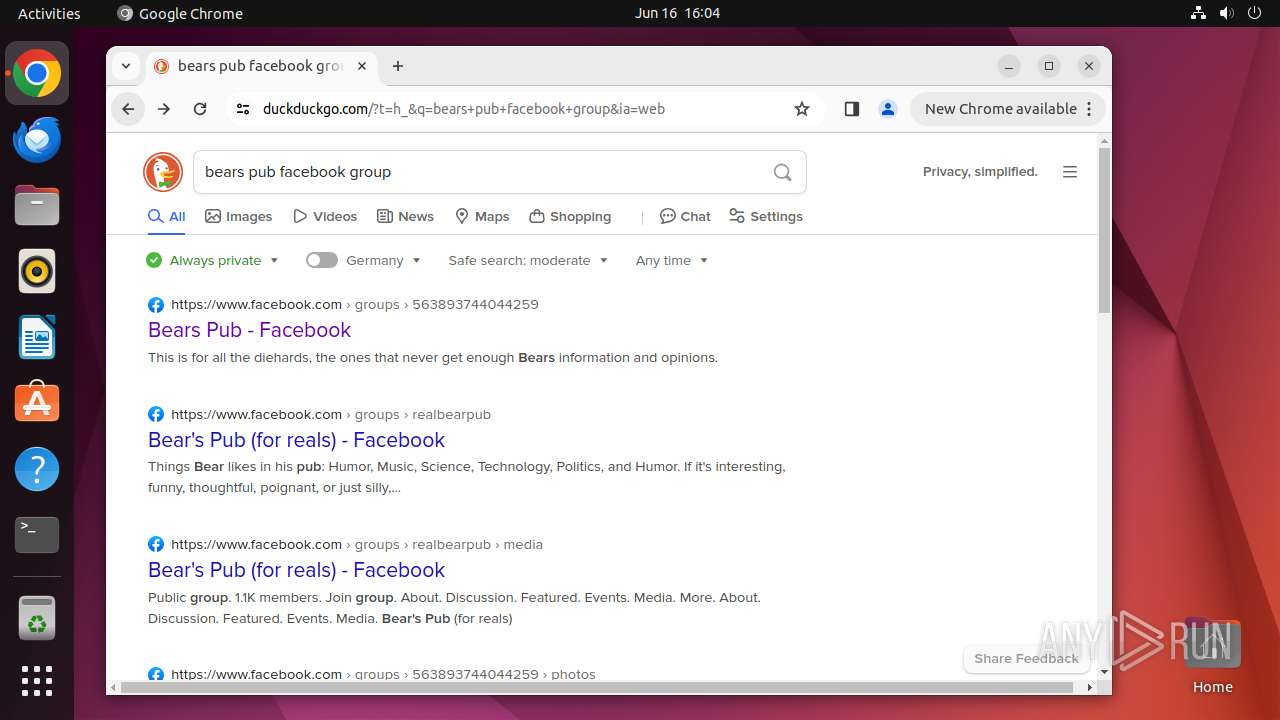Open search Settings option
The width and height of the screenshot is (1280, 720).
pyautogui.click(x=766, y=216)
